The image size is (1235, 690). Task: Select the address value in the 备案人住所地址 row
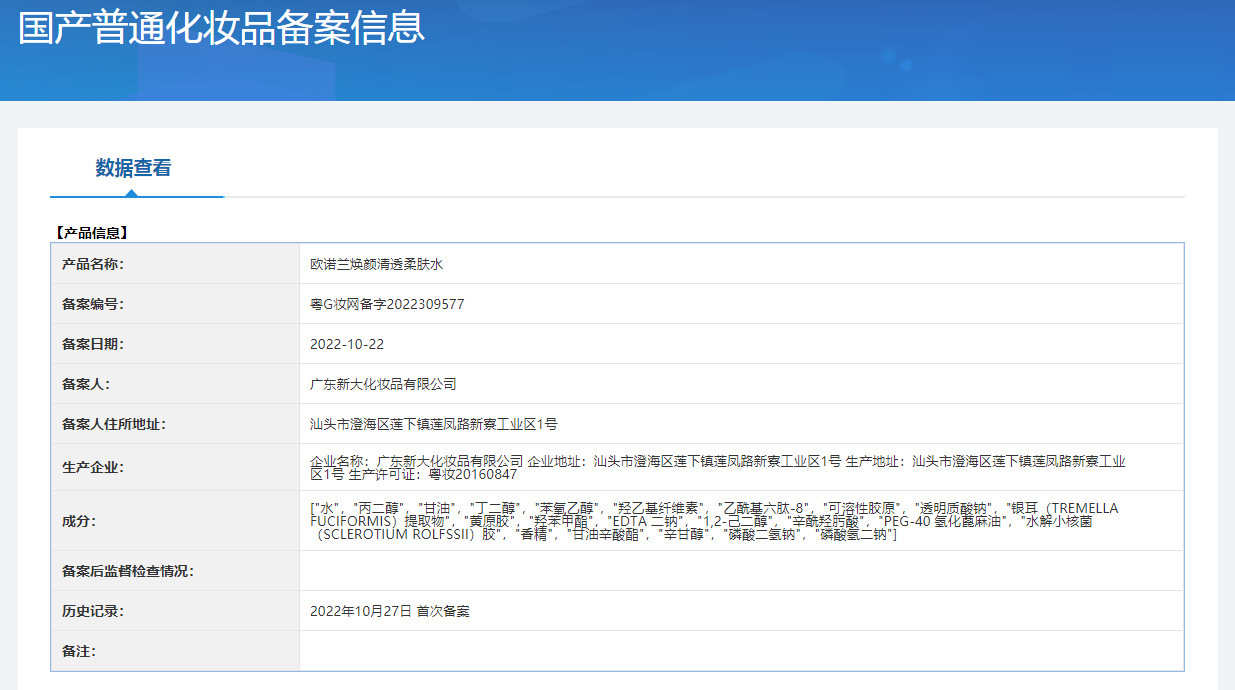click(x=434, y=424)
